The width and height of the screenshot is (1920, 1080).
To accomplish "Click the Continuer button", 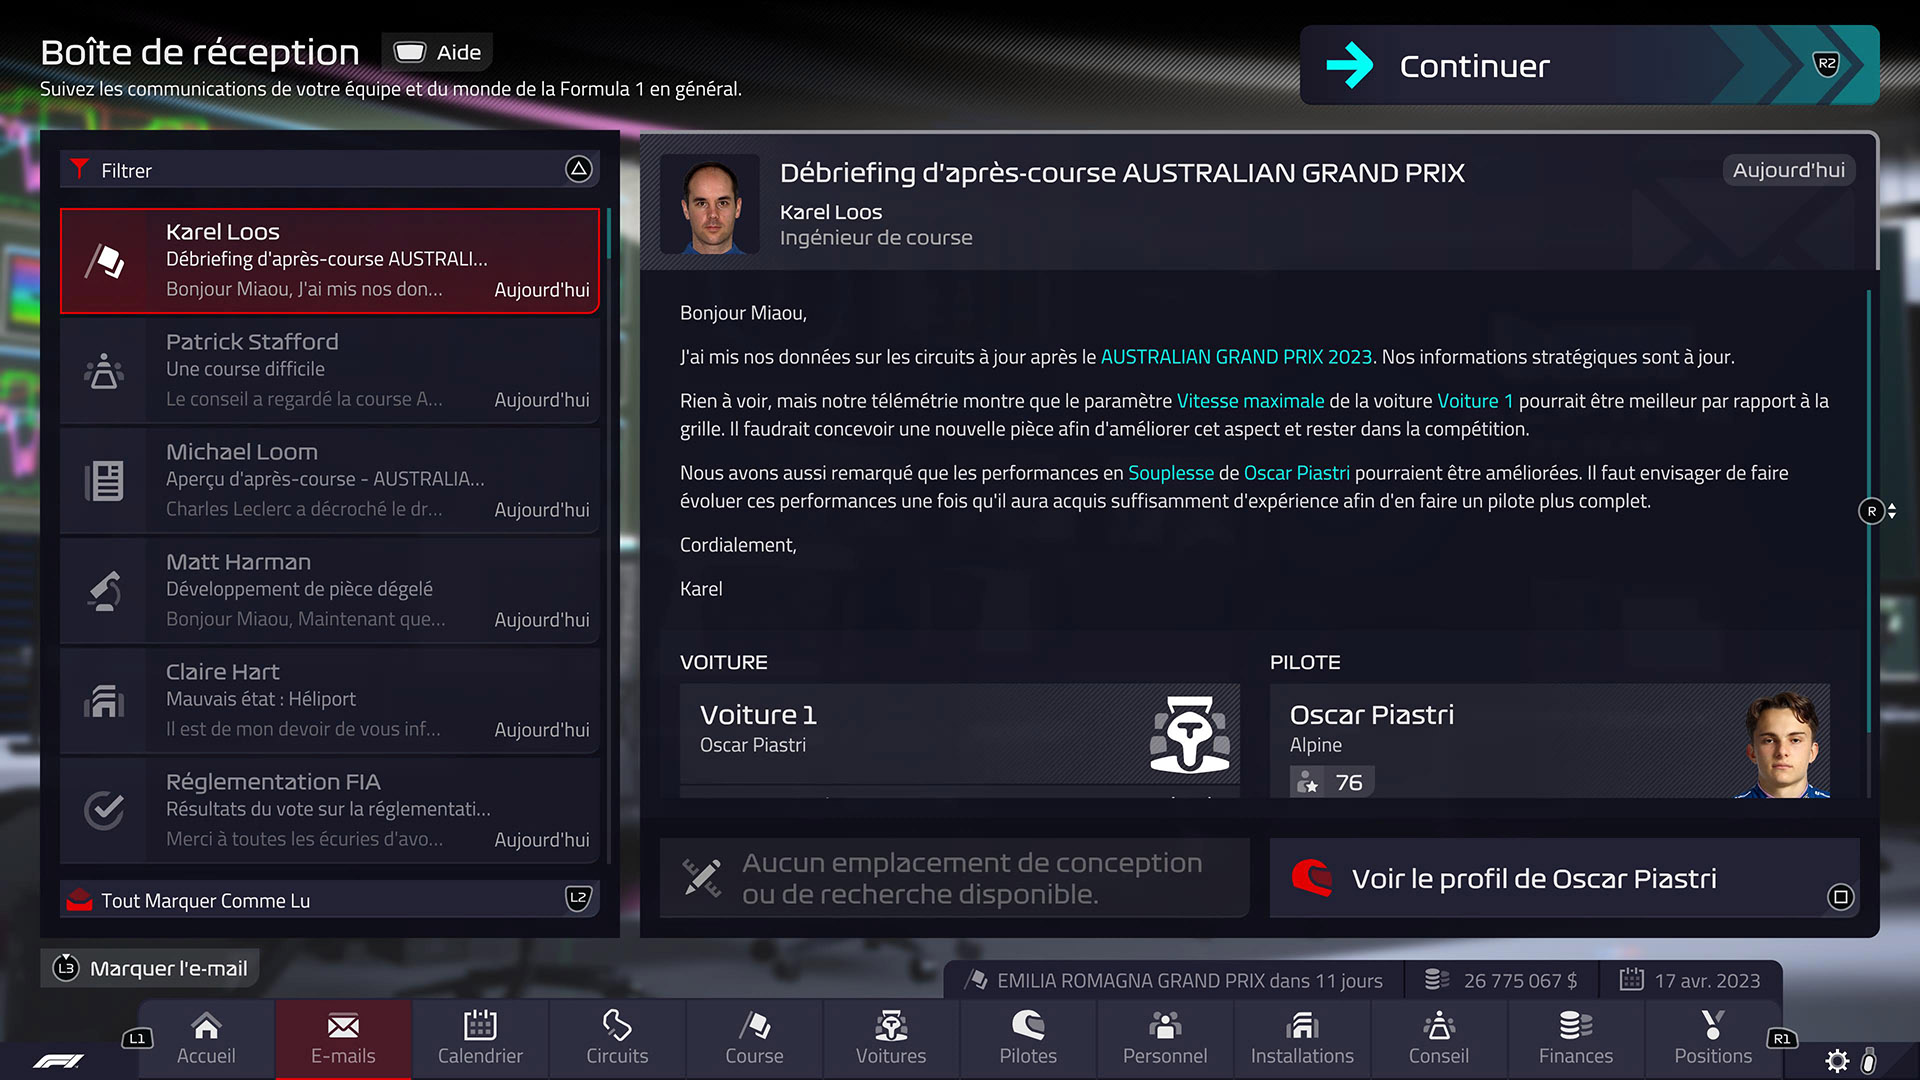I will coord(1589,65).
